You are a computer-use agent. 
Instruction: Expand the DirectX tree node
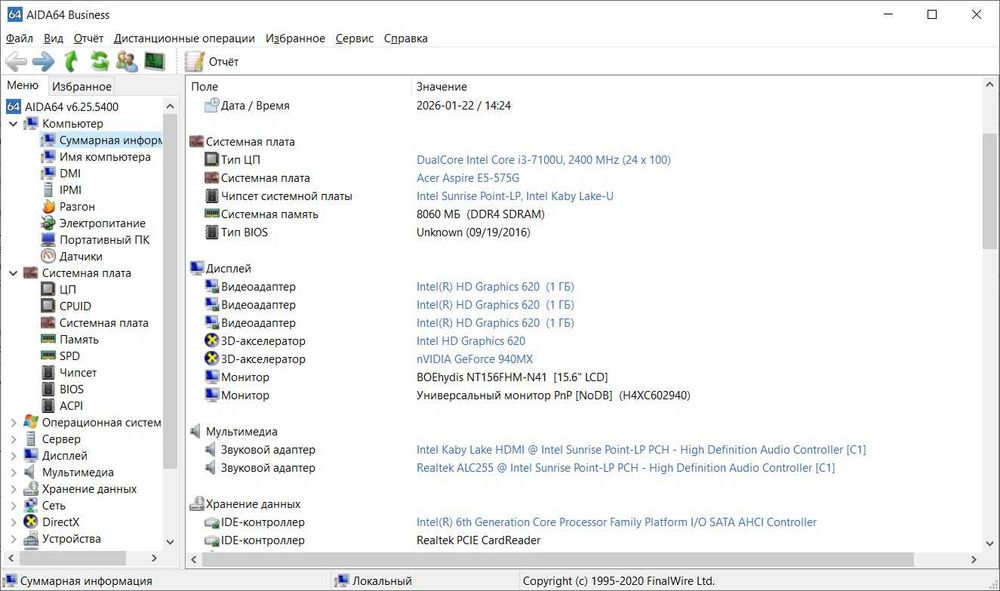pyautogui.click(x=13, y=522)
